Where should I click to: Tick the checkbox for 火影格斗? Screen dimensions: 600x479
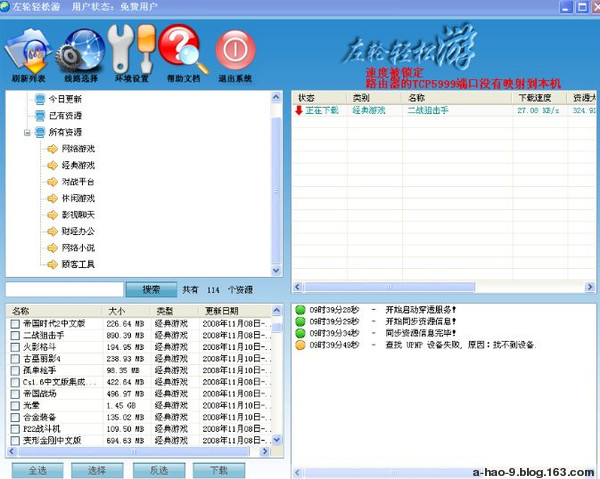(x=14, y=347)
